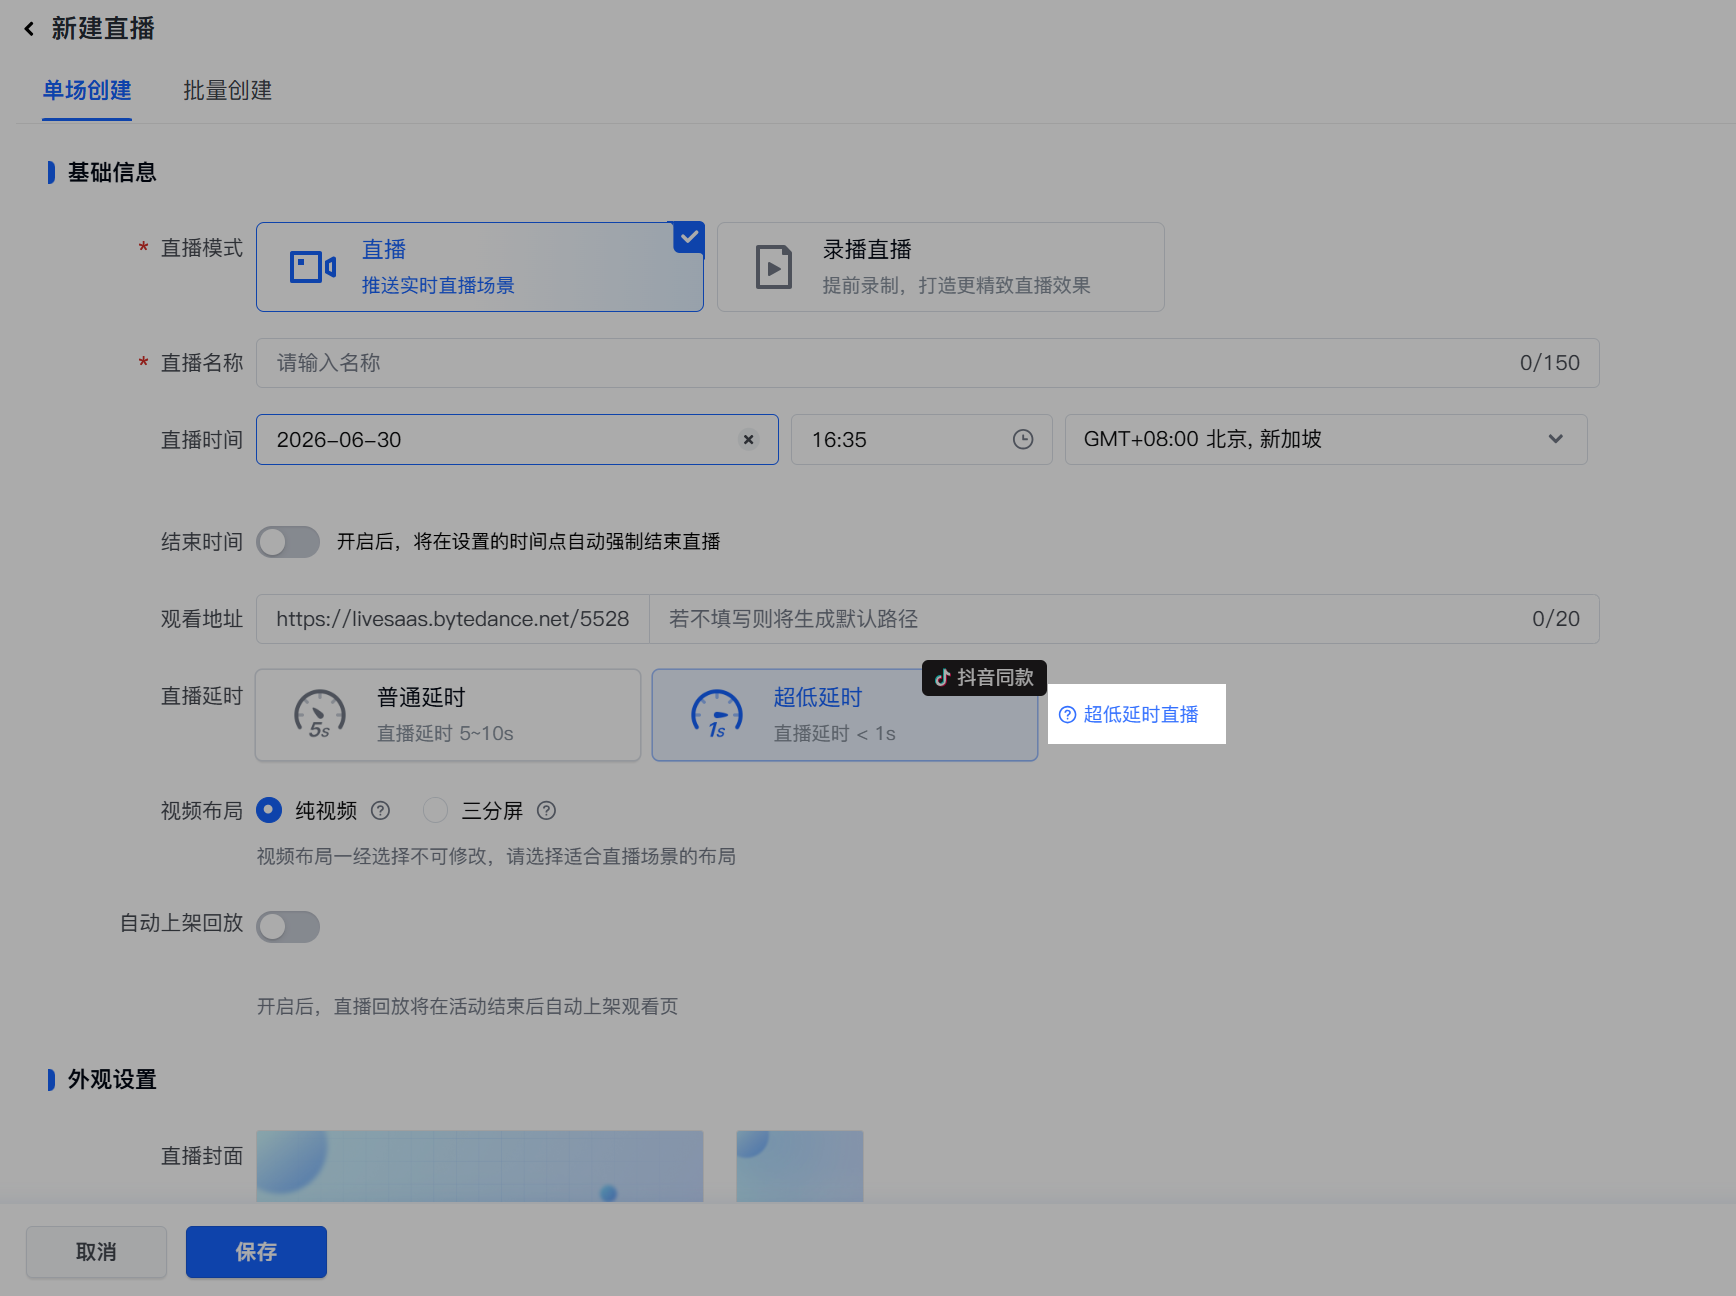Select the 超低延时 latency option
1736x1296 pixels.
tap(845, 715)
